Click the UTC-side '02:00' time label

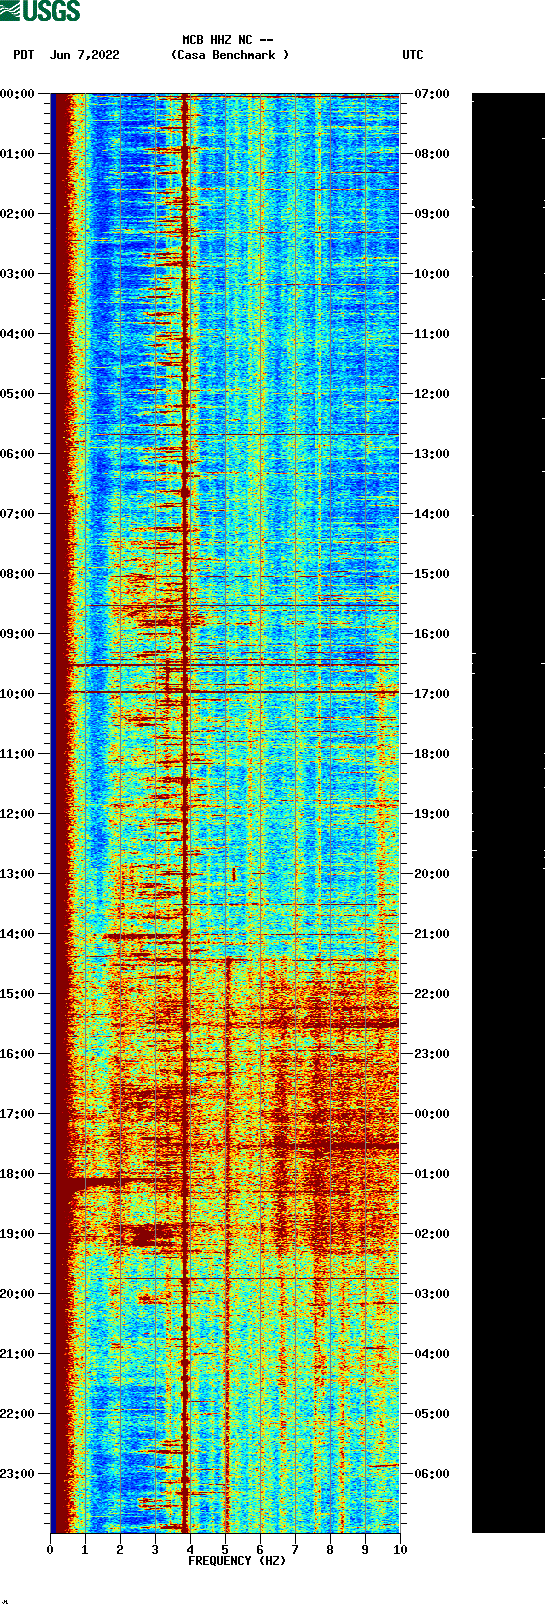click(x=432, y=1234)
